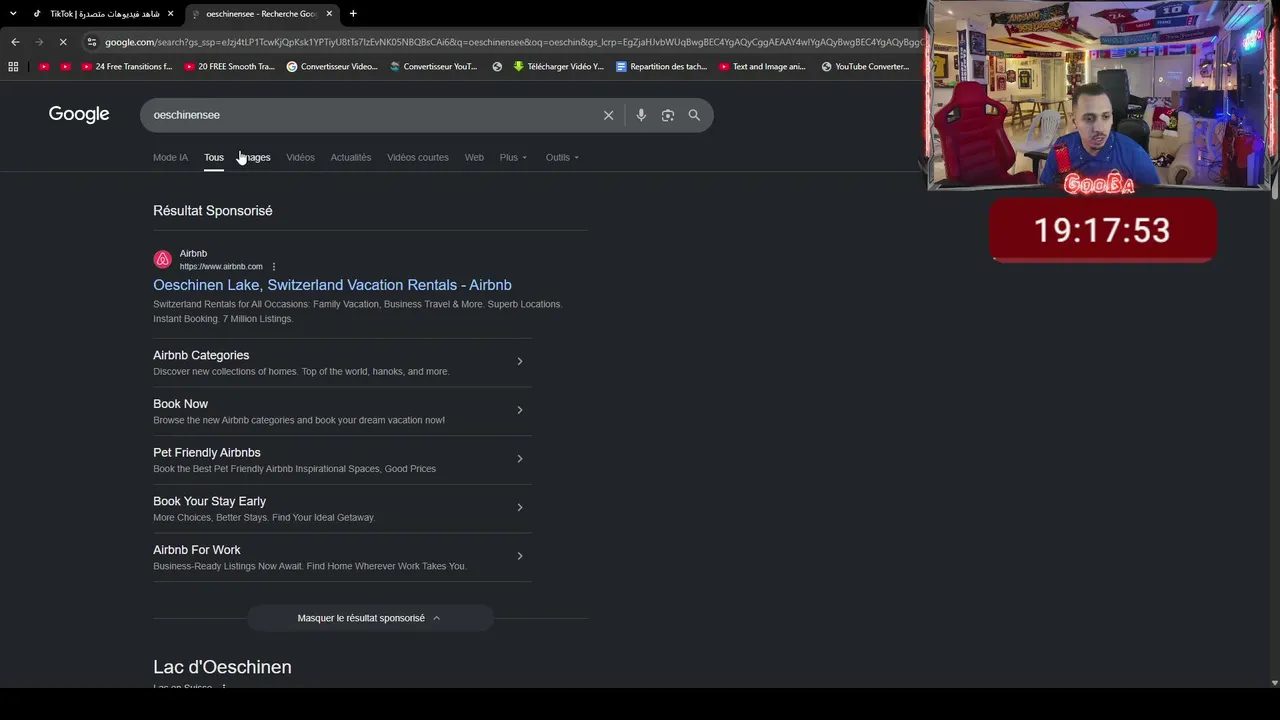Image resolution: width=1280 pixels, height=720 pixels.
Task: Go back with the browser back arrow
Action: pos(15,42)
